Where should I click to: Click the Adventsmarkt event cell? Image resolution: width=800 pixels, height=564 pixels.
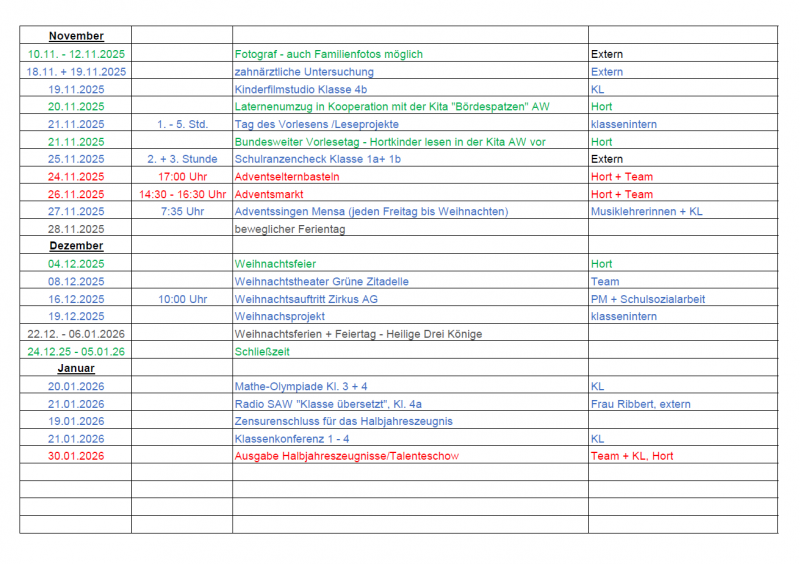point(269,194)
